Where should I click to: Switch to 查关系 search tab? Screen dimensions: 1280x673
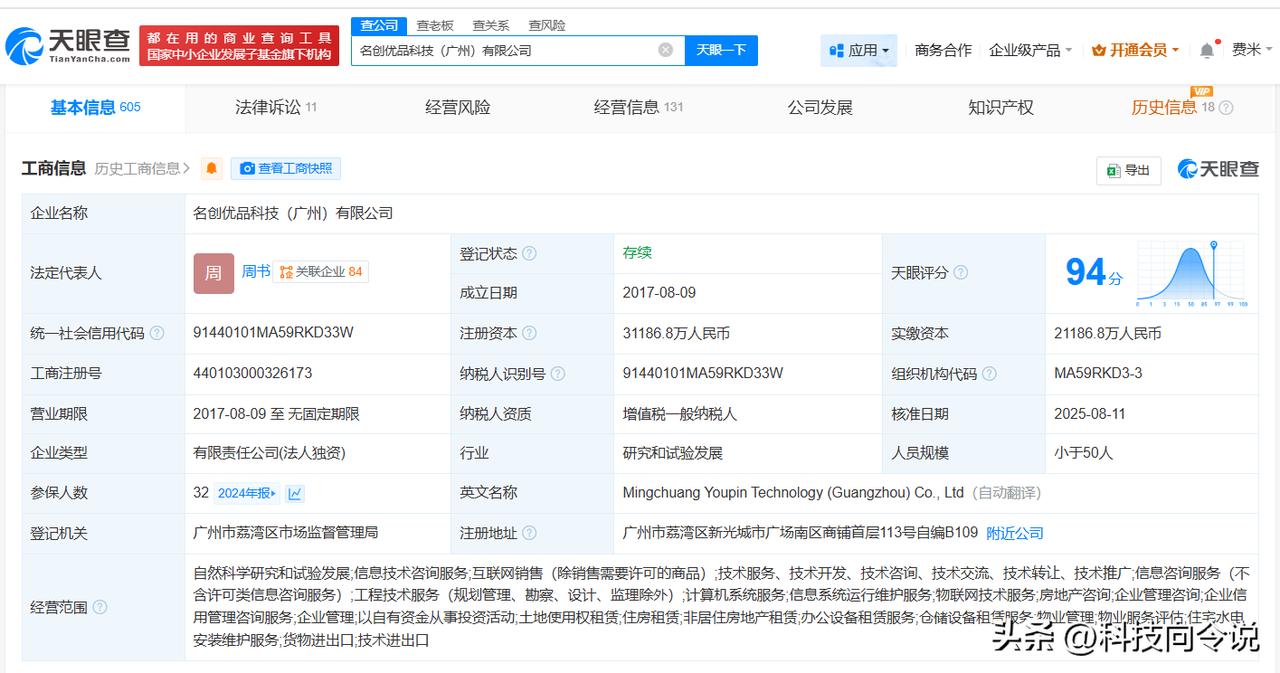tap(491, 25)
